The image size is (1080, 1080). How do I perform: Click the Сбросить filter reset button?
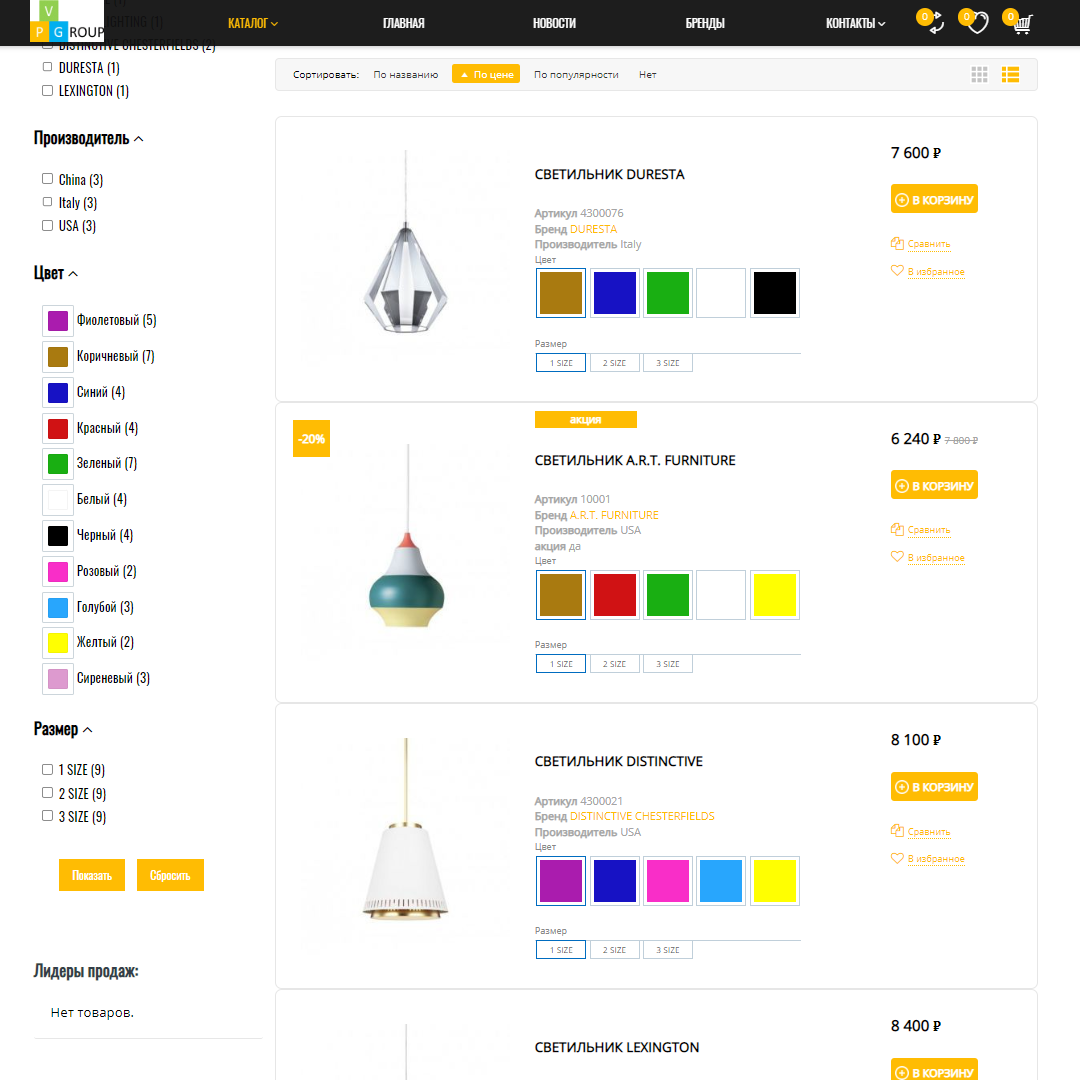(170, 875)
